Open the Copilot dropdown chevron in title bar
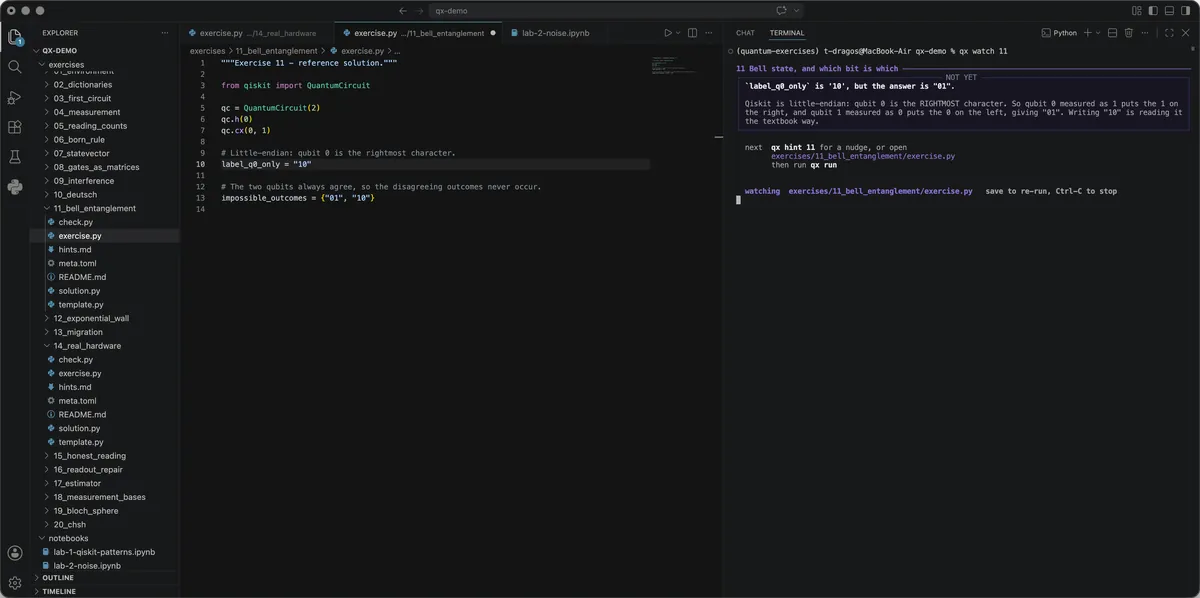Viewport: 1200px width, 598px height. [x=797, y=10]
